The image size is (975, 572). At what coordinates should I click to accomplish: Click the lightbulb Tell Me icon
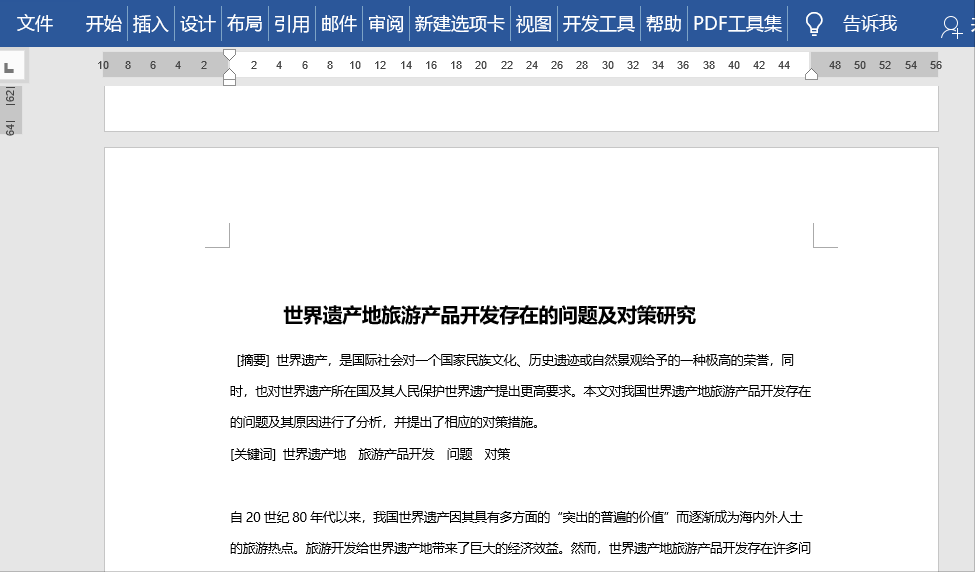point(814,24)
